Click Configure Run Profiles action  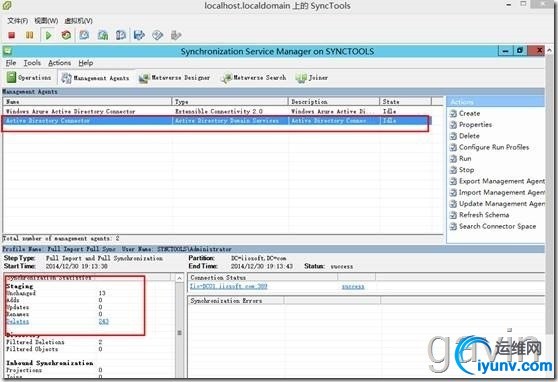(x=494, y=147)
